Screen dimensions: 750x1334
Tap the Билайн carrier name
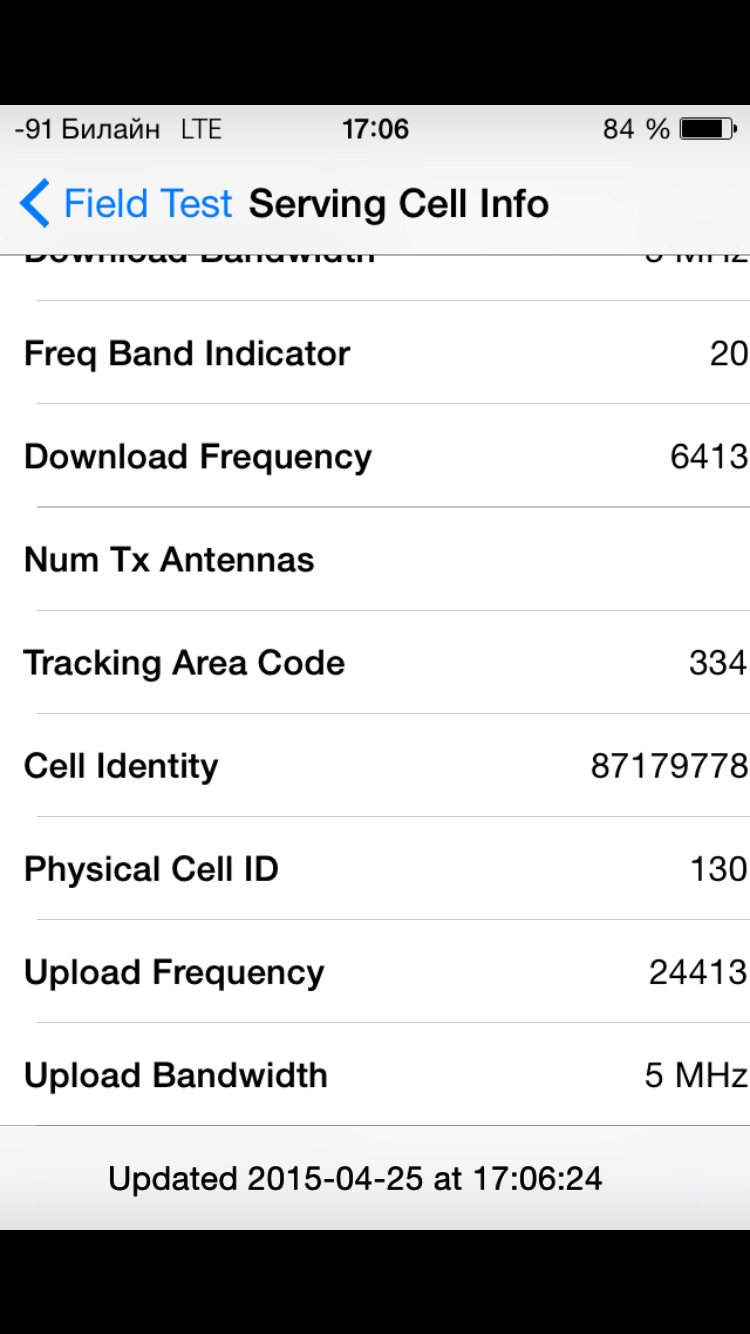[110, 129]
